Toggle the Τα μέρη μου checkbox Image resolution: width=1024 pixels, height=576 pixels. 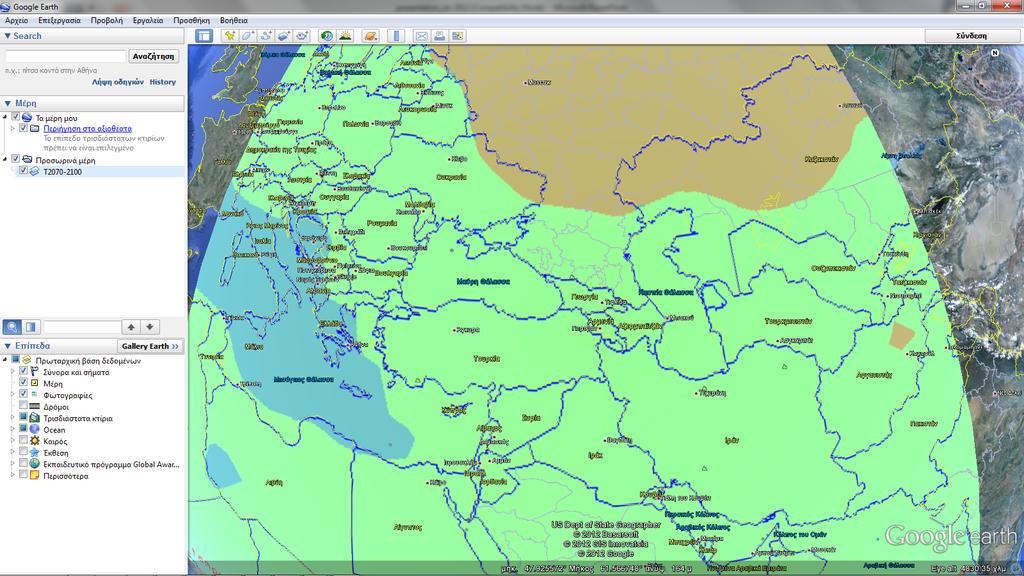tap(16, 118)
